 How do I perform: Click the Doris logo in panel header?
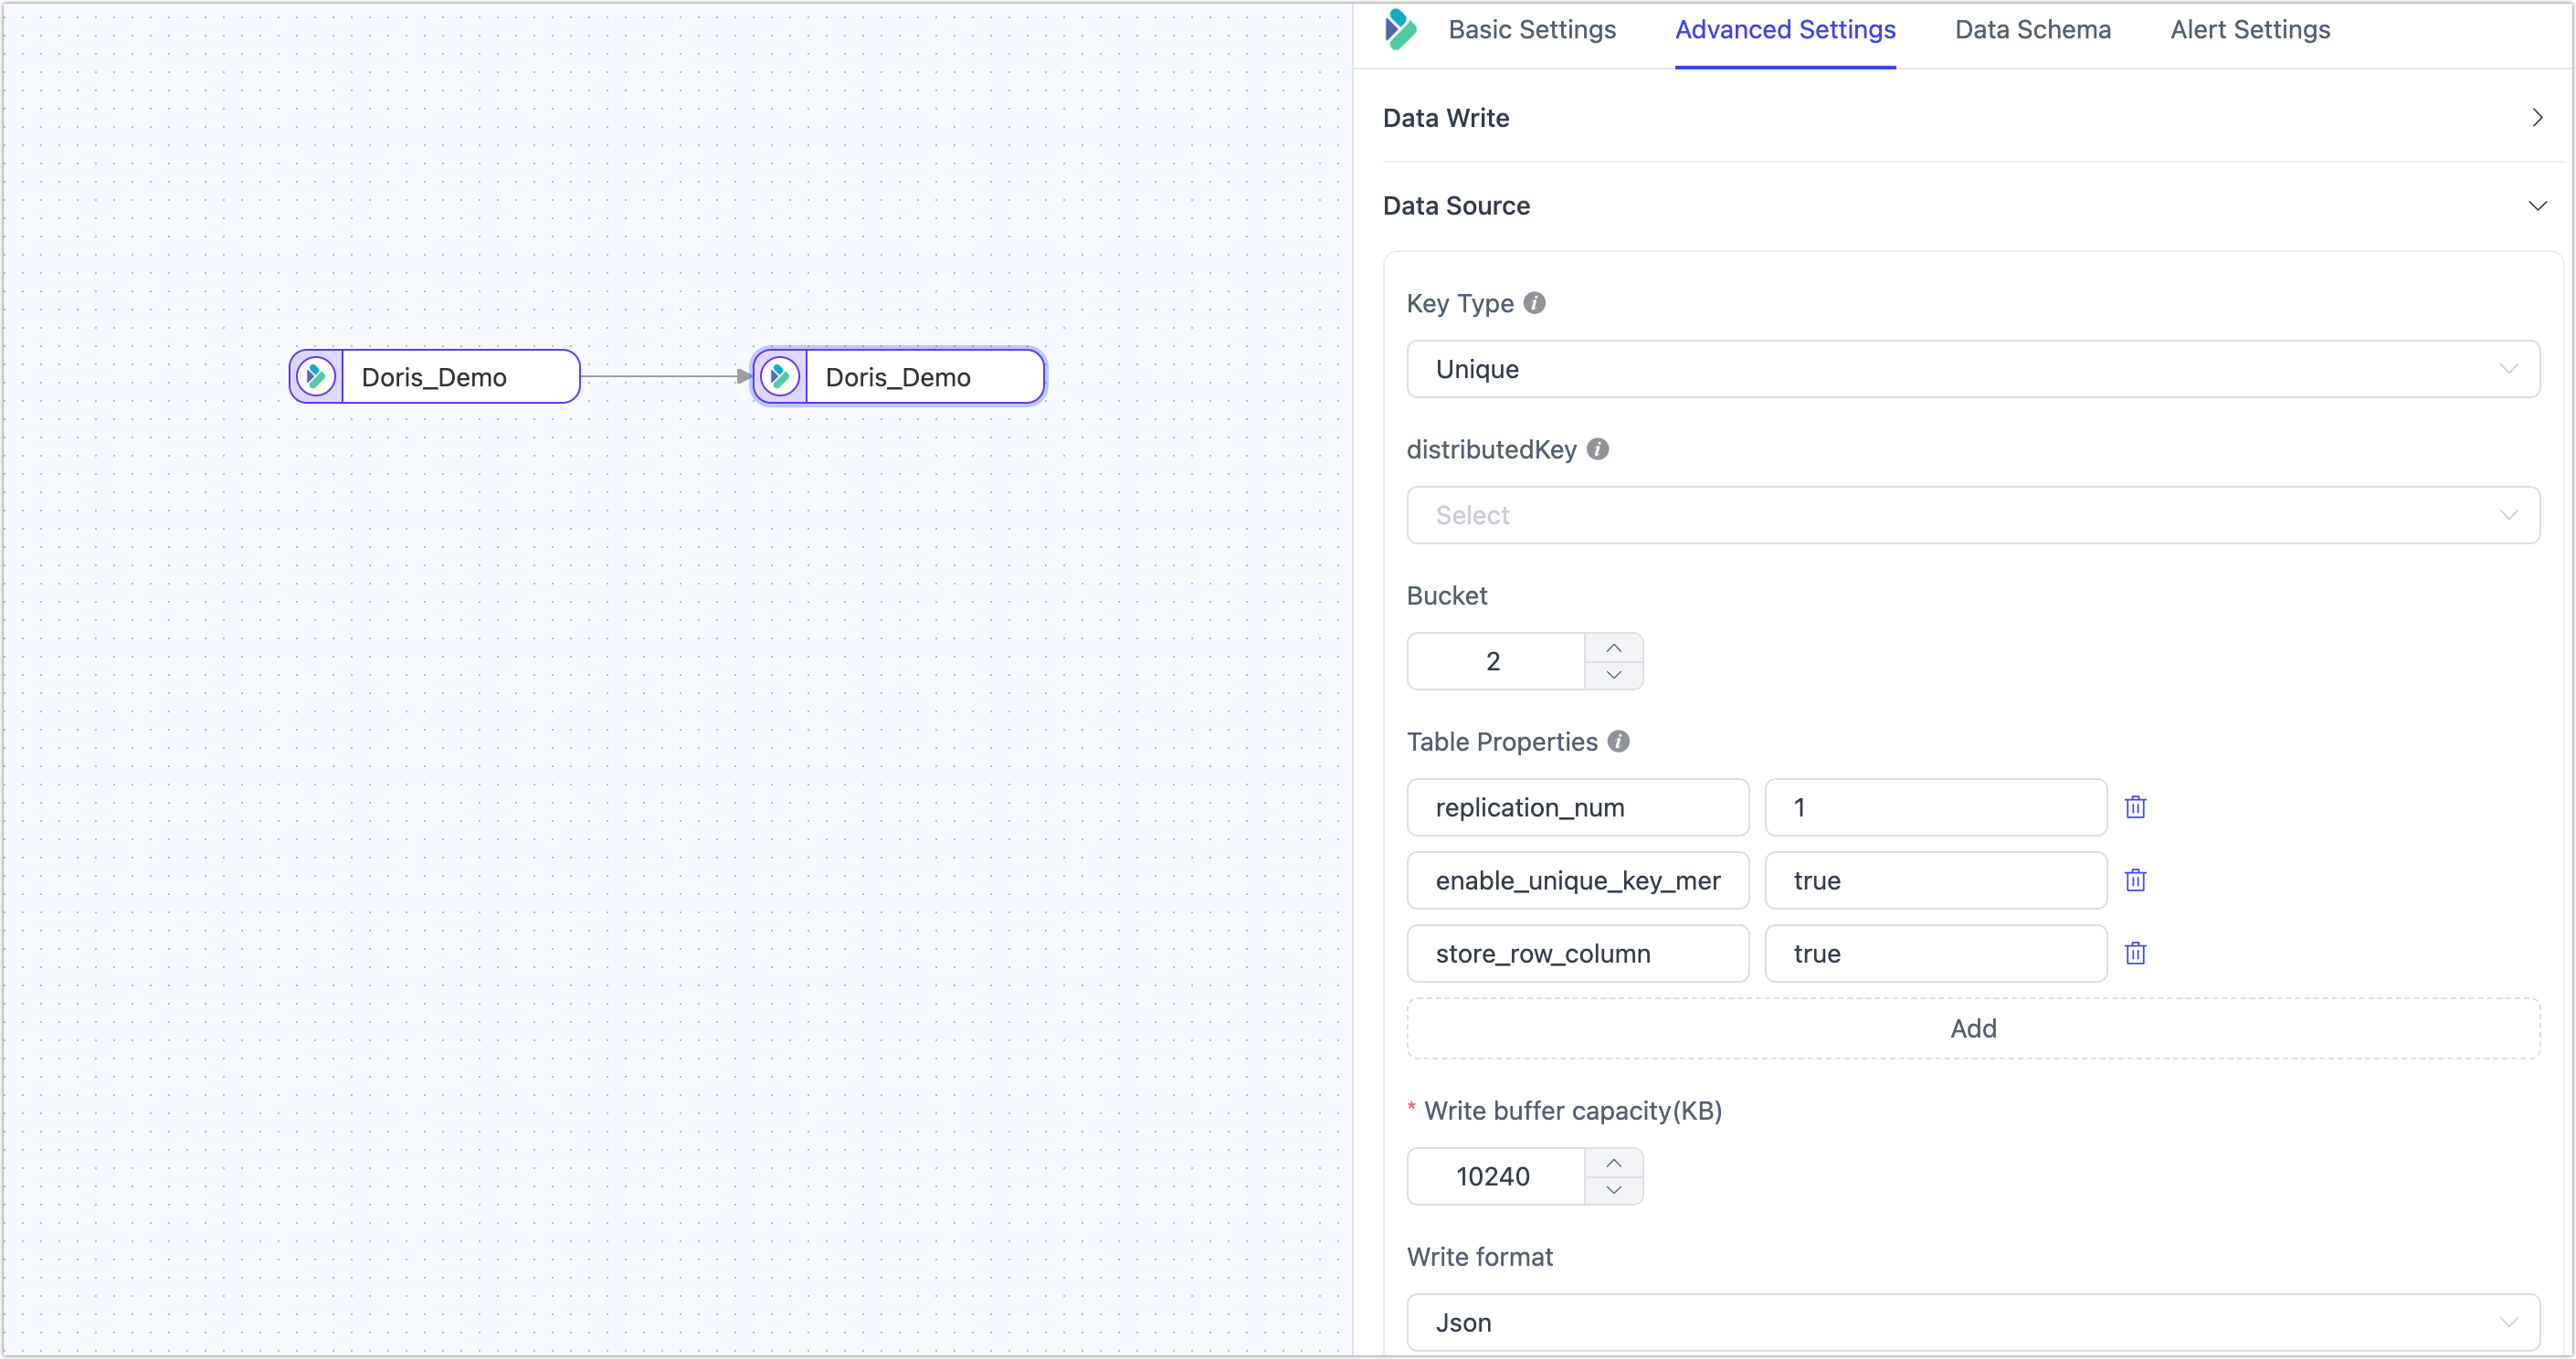(x=1400, y=29)
